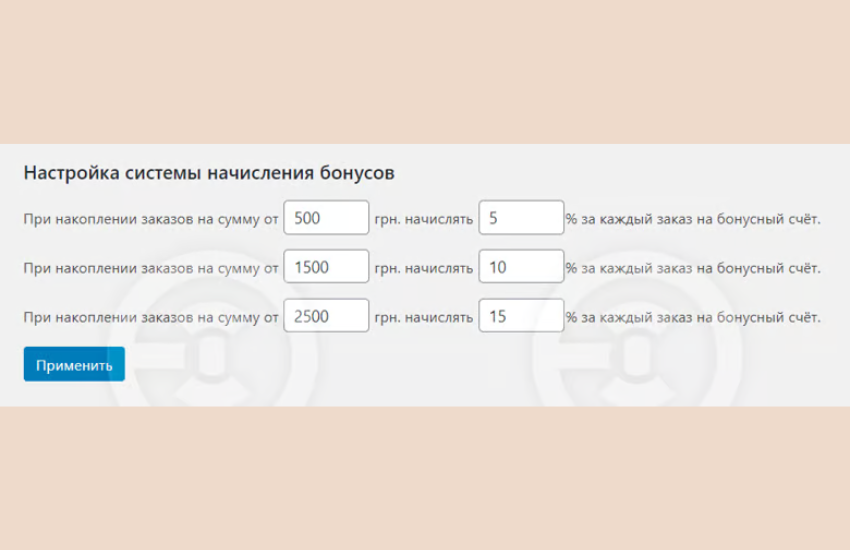Click '% за каждый заказ' text after the 15 field
Image resolution: width=850 pixels, height=550 pixels.
click(x=629, y=317)
